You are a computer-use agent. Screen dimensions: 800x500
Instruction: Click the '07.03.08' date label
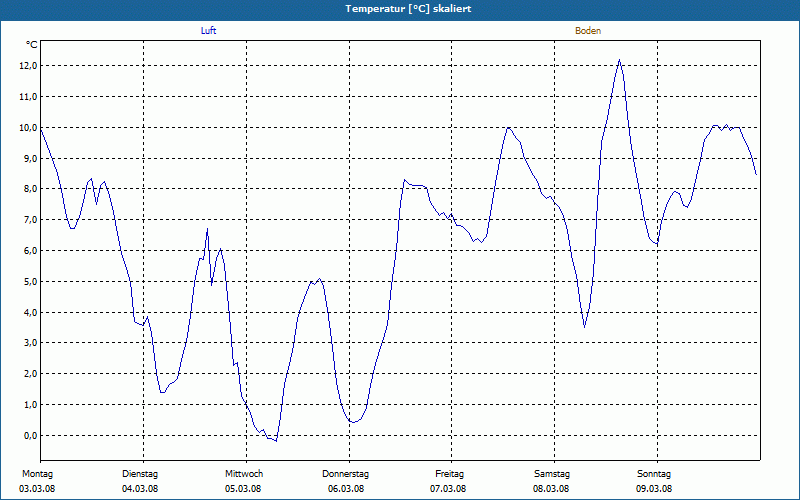448,489
